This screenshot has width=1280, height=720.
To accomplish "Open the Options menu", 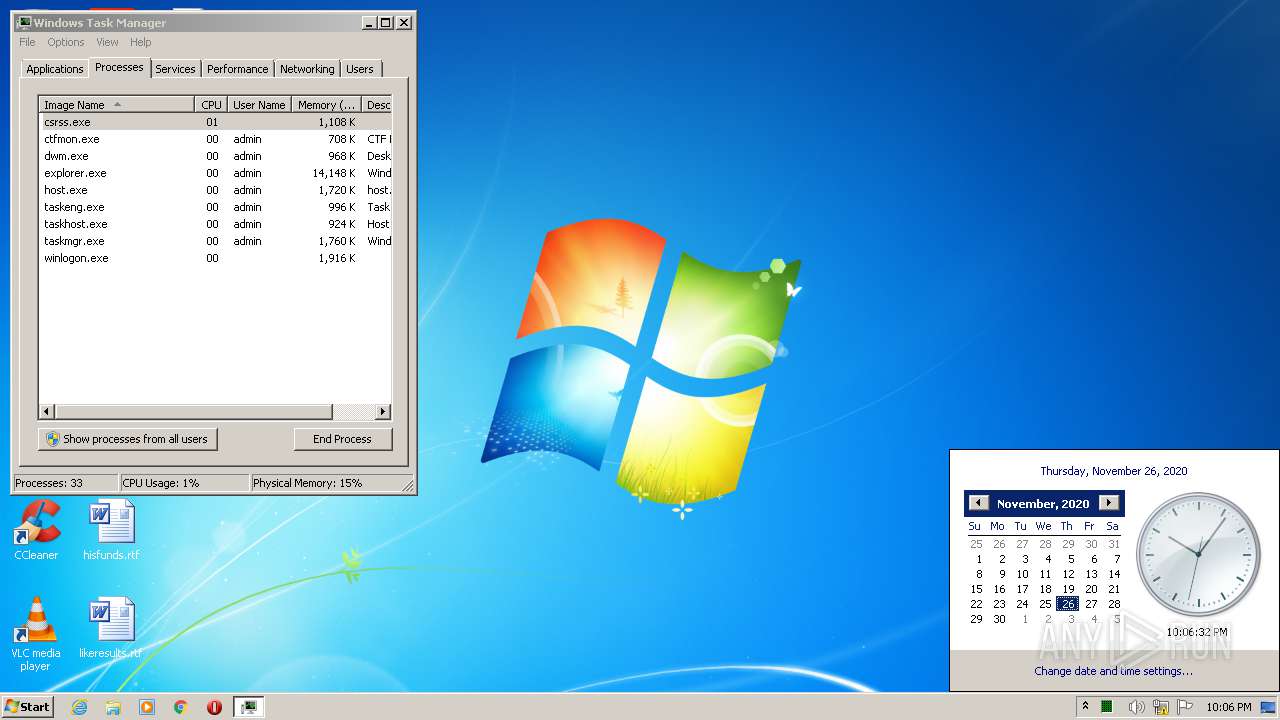I will click(x=66, y=42).
